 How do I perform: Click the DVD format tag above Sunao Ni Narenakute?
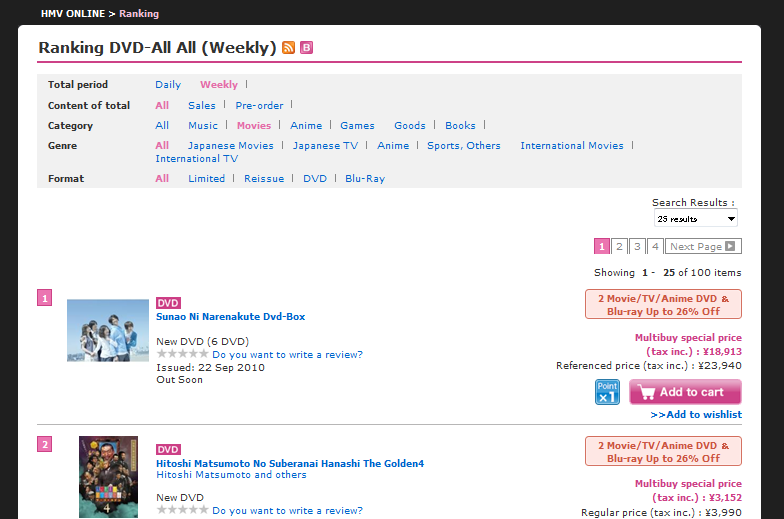[x=168, y=303]
